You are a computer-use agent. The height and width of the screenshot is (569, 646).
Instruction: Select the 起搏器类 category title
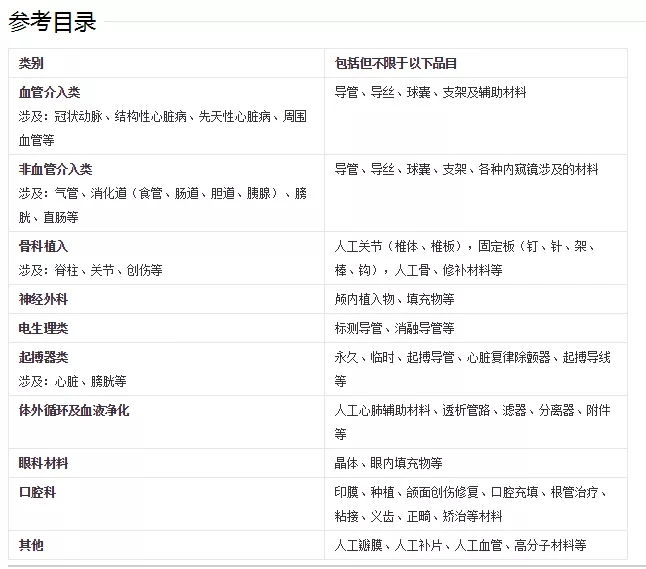pos(43,357)
